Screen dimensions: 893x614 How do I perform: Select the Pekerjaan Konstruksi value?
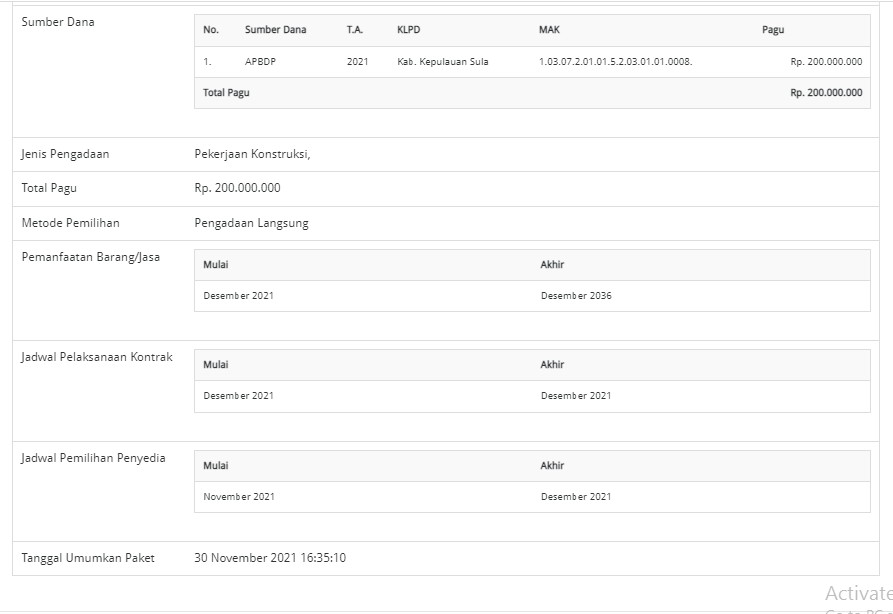coord(252,154)
